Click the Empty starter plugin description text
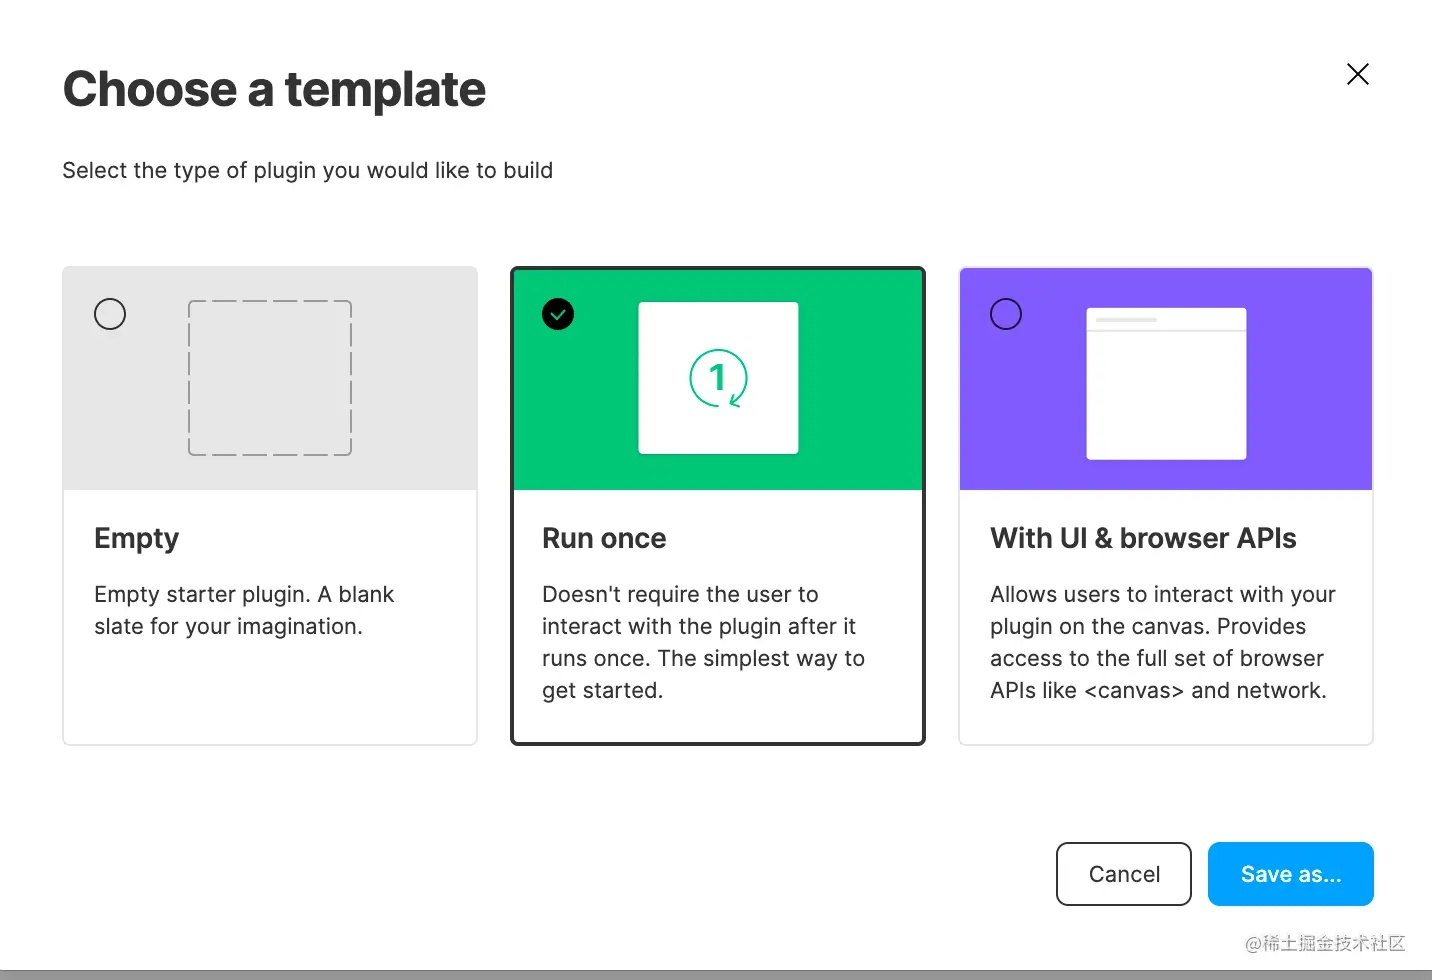This screenshot has width=1432, height=980. coord(244,610)
